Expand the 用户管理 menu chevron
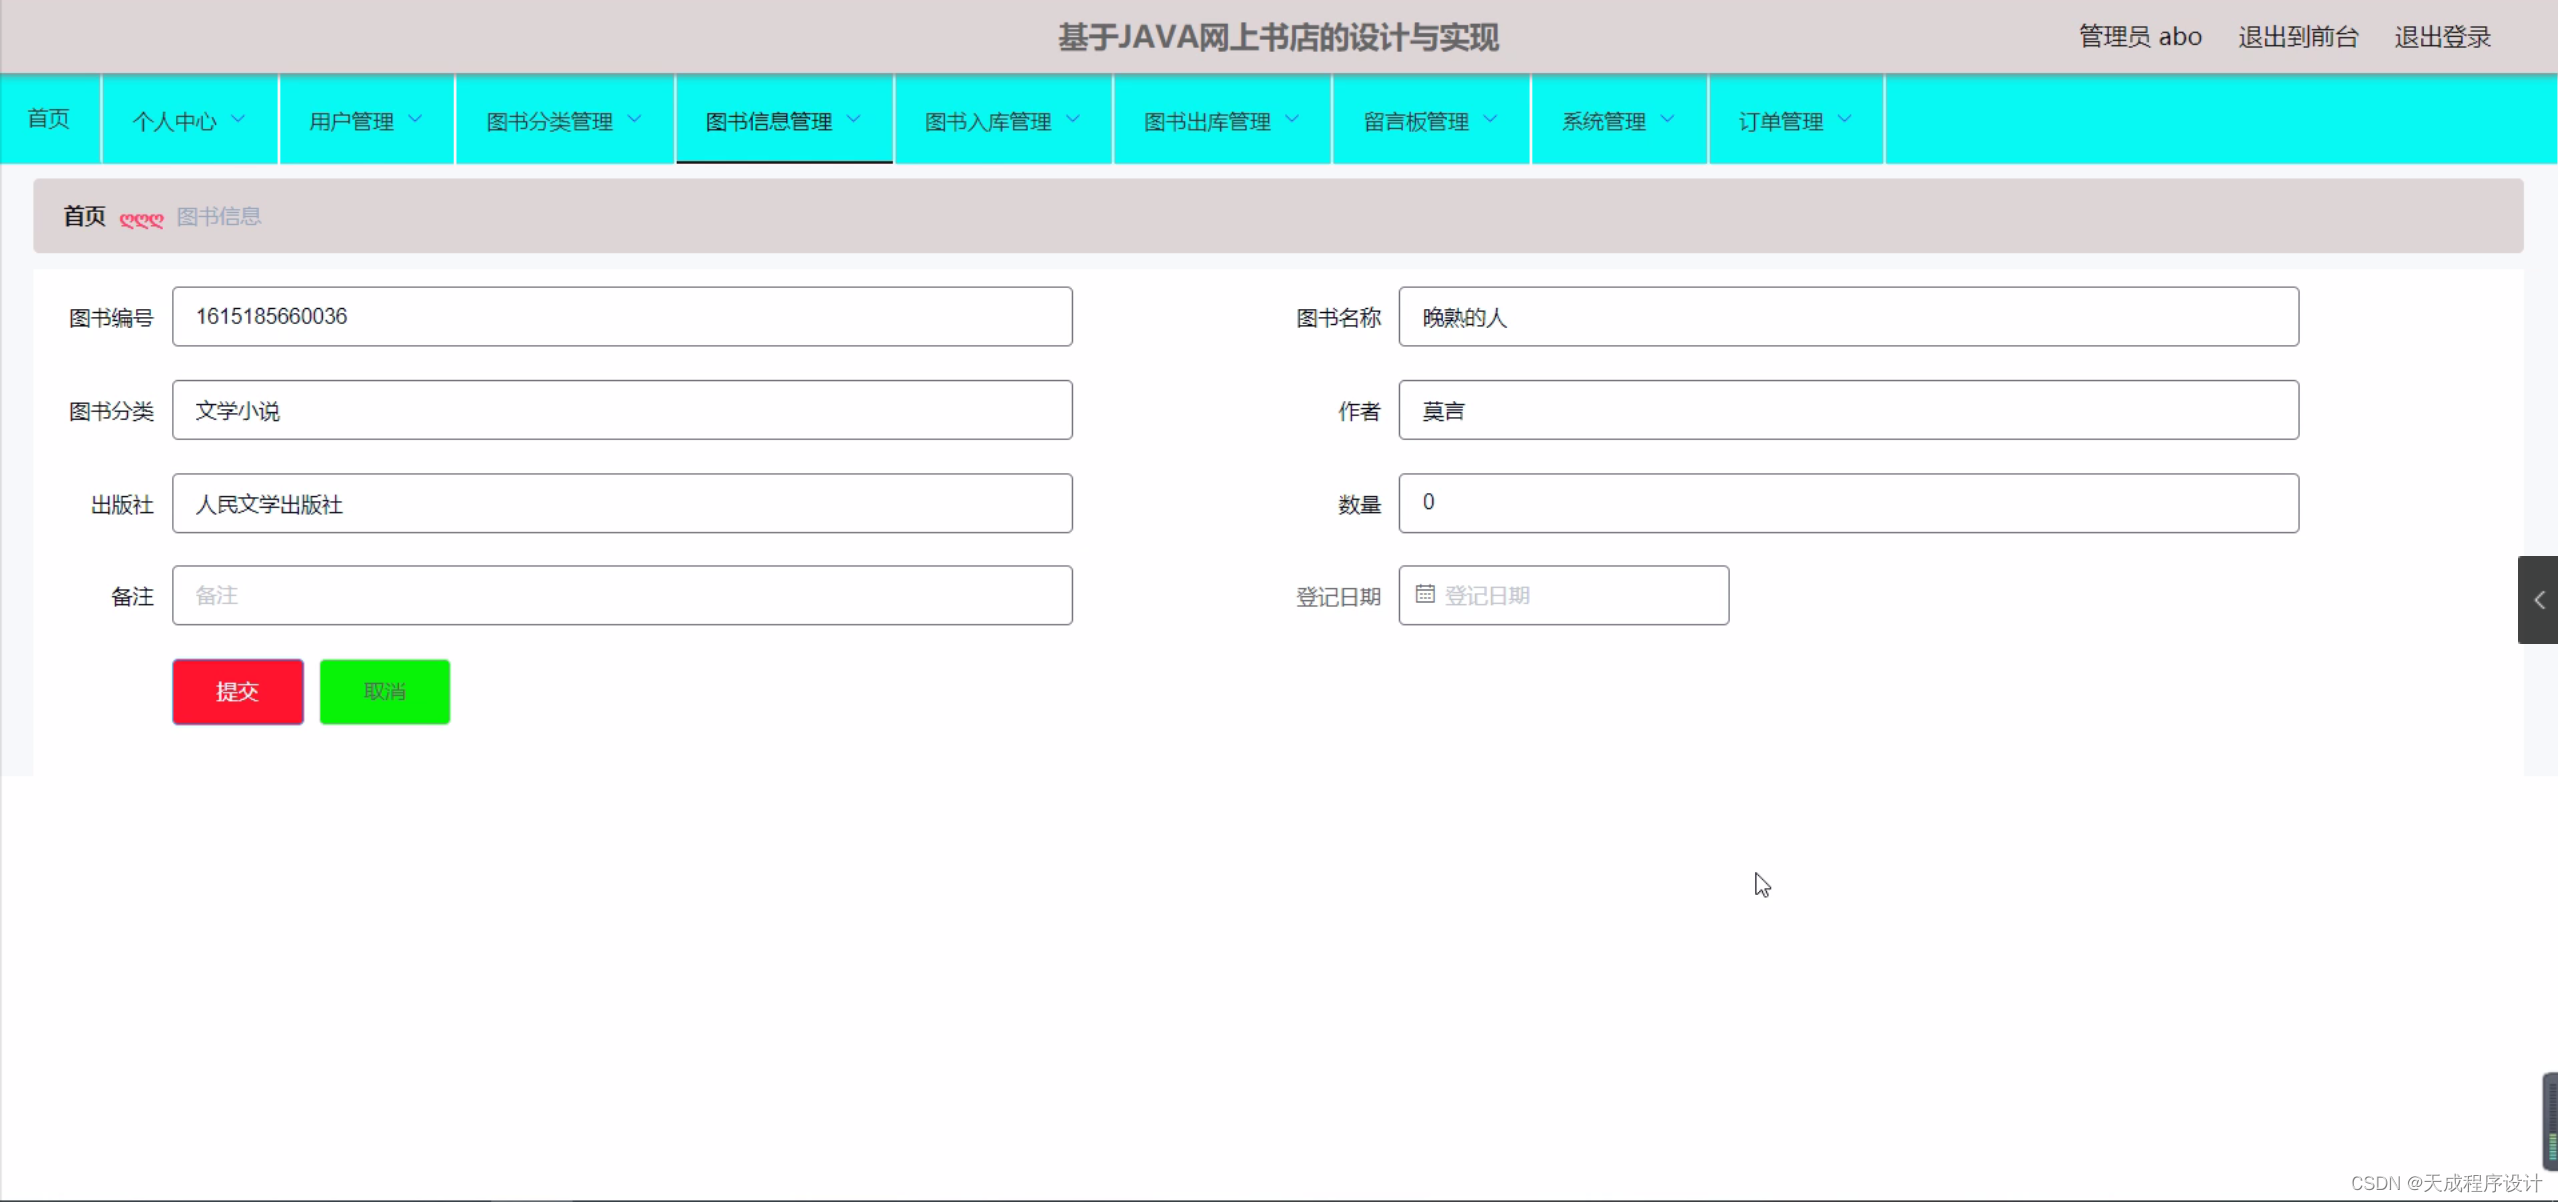2558x1202 pixels. (x=415, y=119)
